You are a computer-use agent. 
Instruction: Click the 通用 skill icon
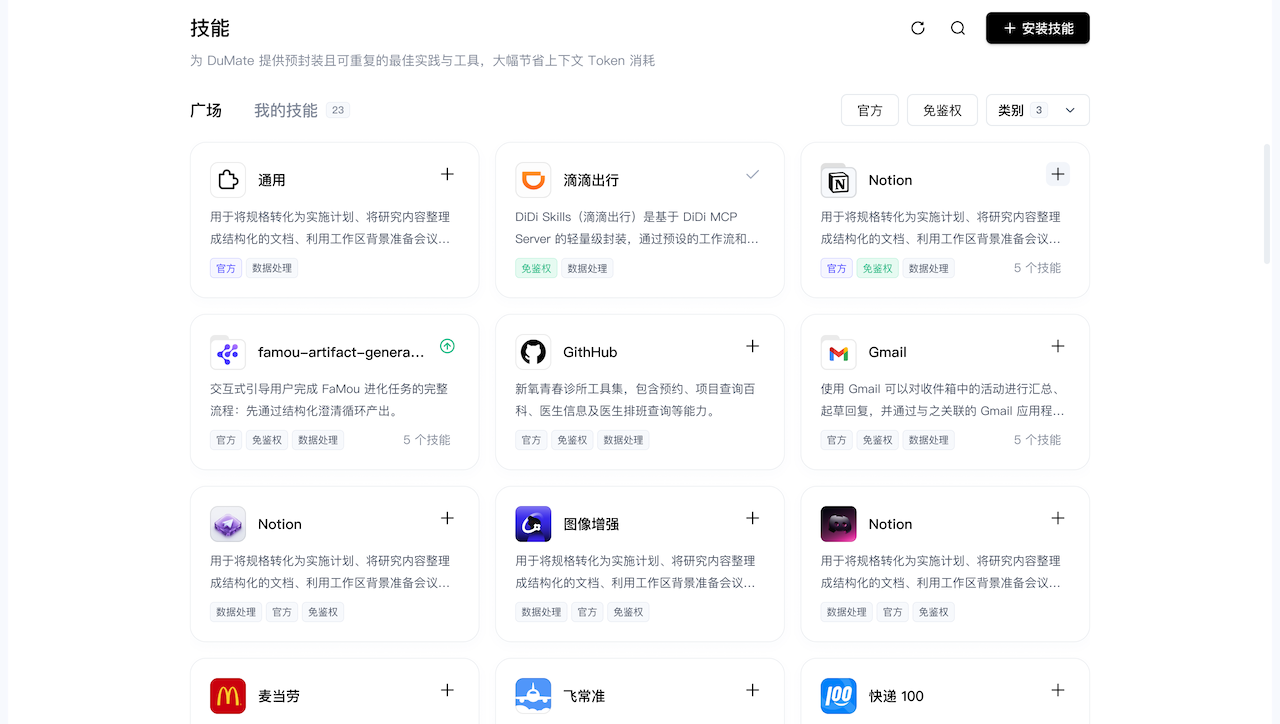pos(228,180)
